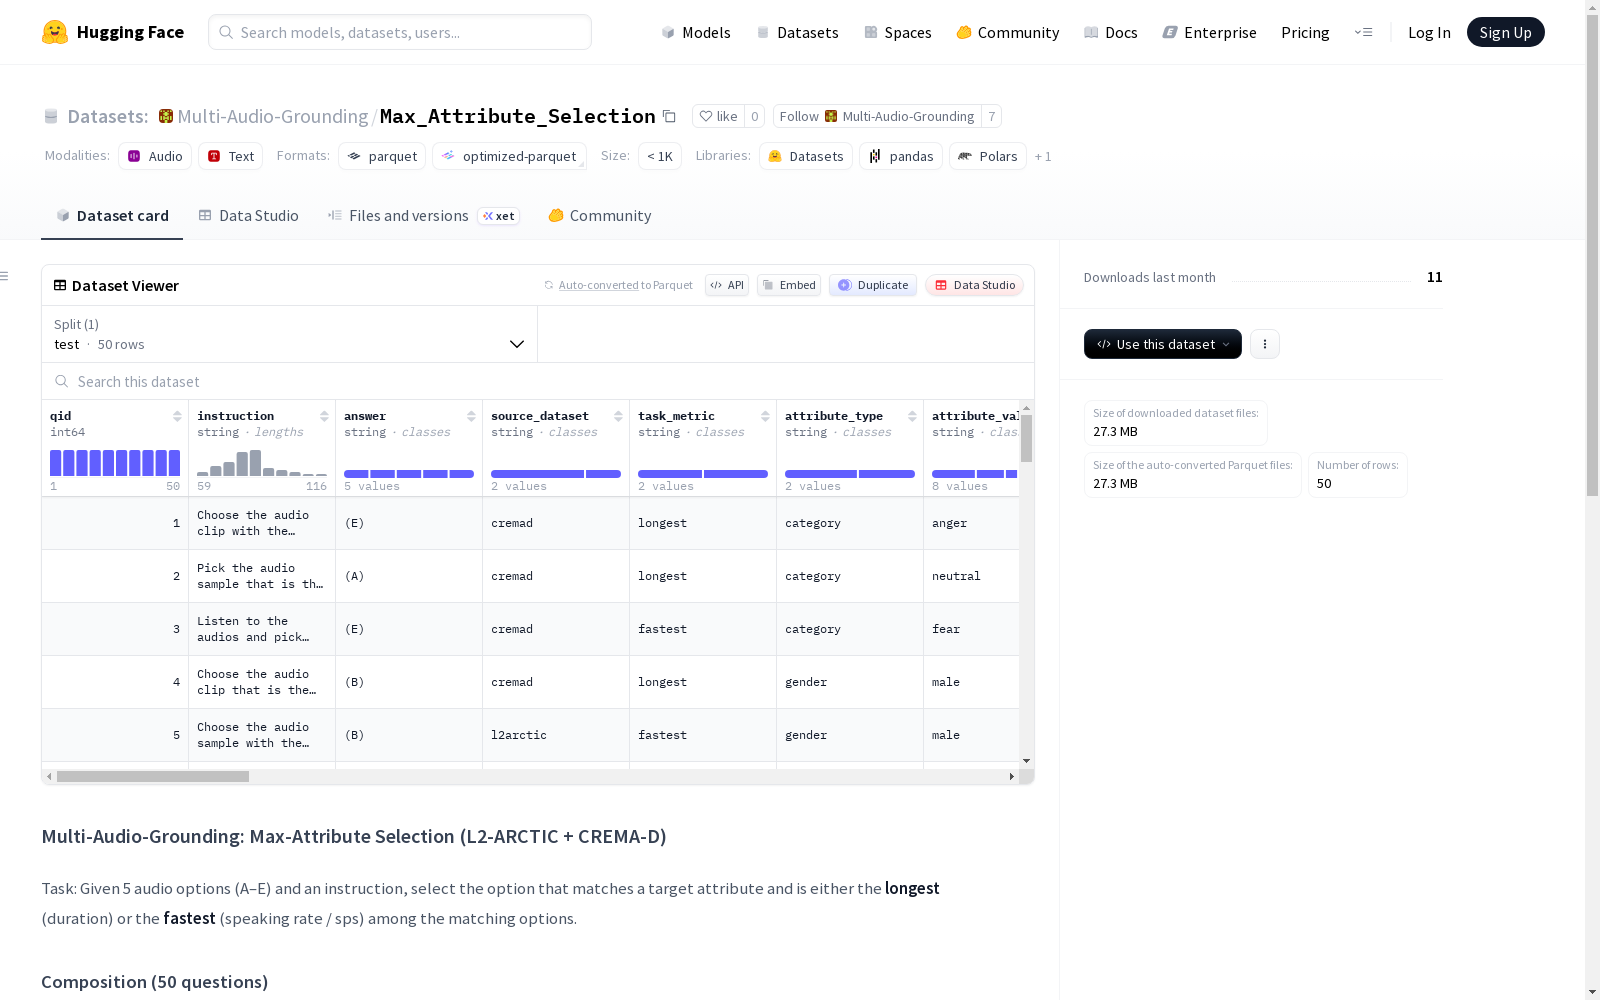Open the Dataset card tab

click(x=112, y=216)
